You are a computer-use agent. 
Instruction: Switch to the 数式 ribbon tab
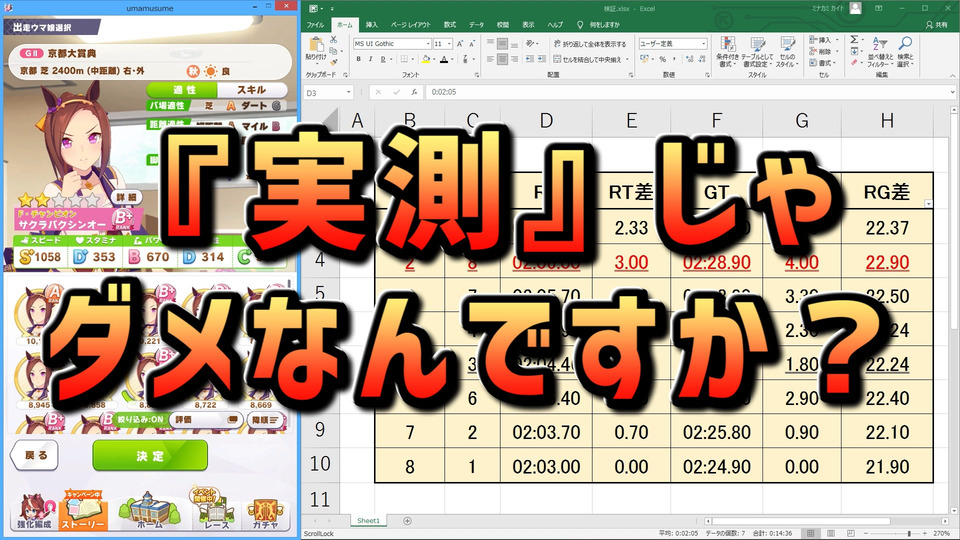tap(450, 25)
